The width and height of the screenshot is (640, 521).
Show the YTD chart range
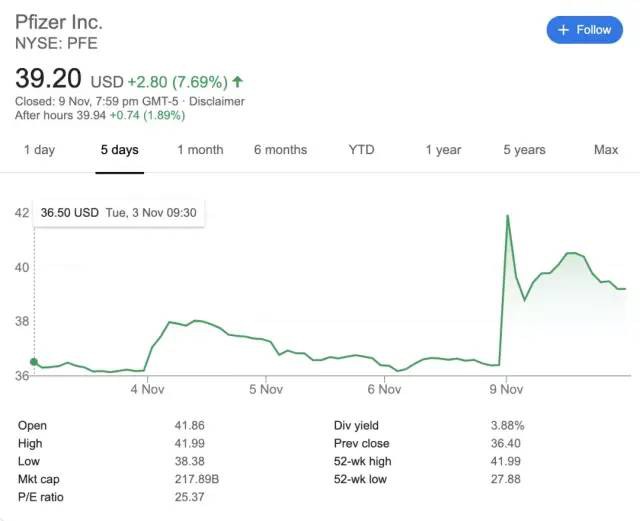[x=361, y=150]
